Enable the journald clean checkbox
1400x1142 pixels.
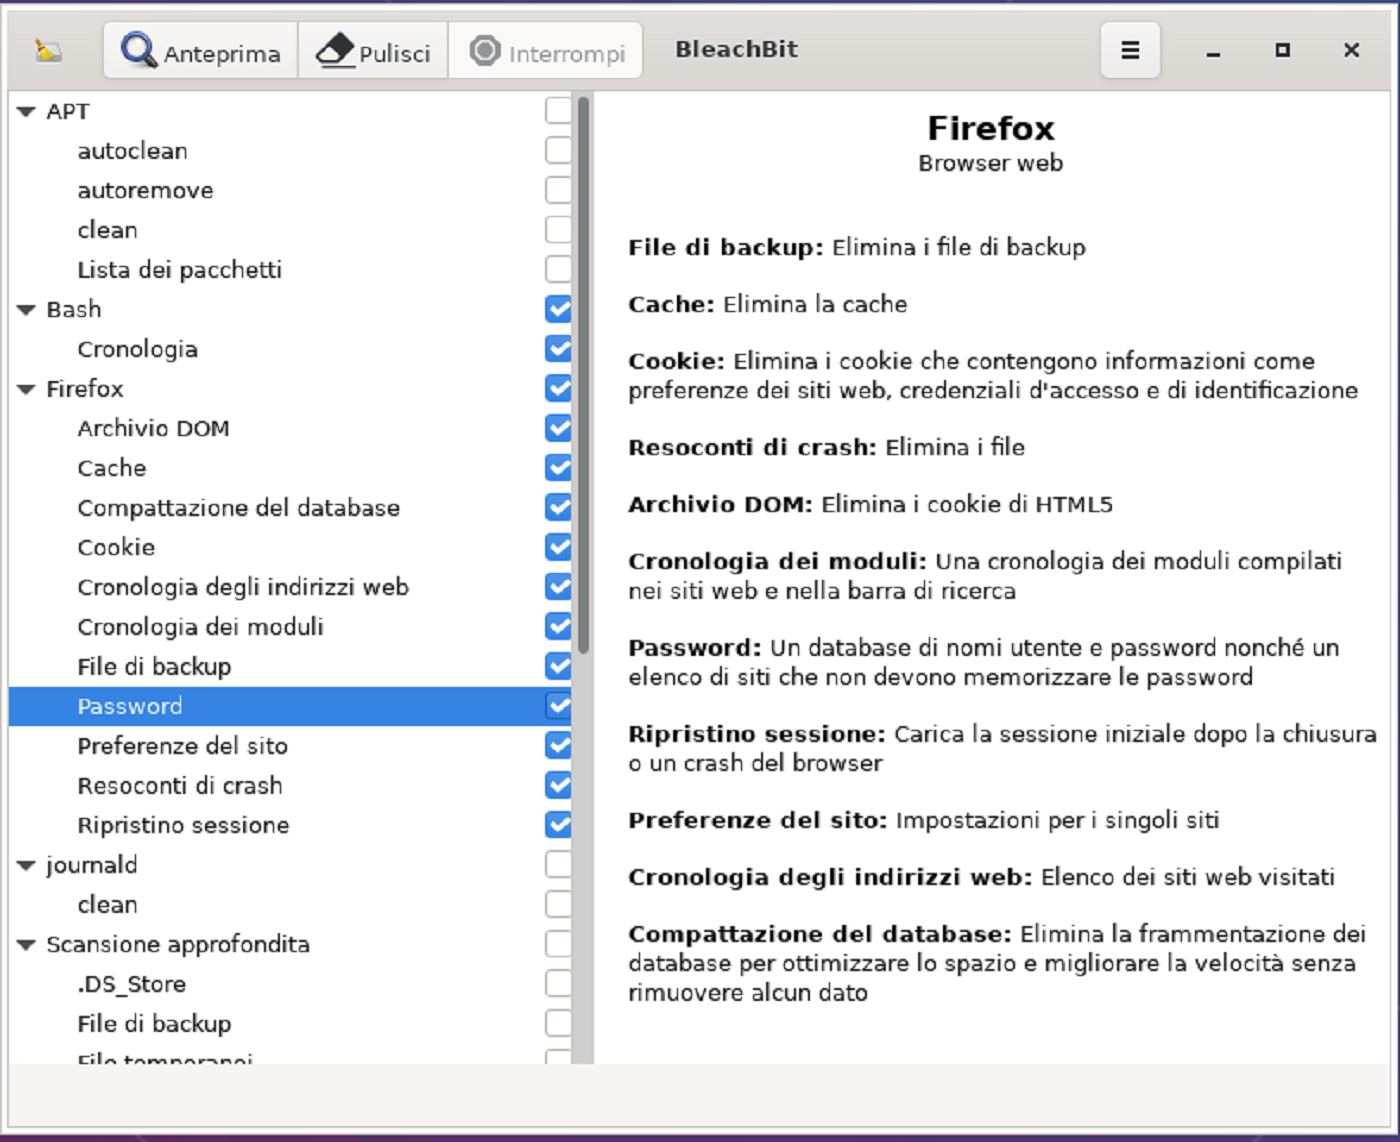[x=558, y=904]
